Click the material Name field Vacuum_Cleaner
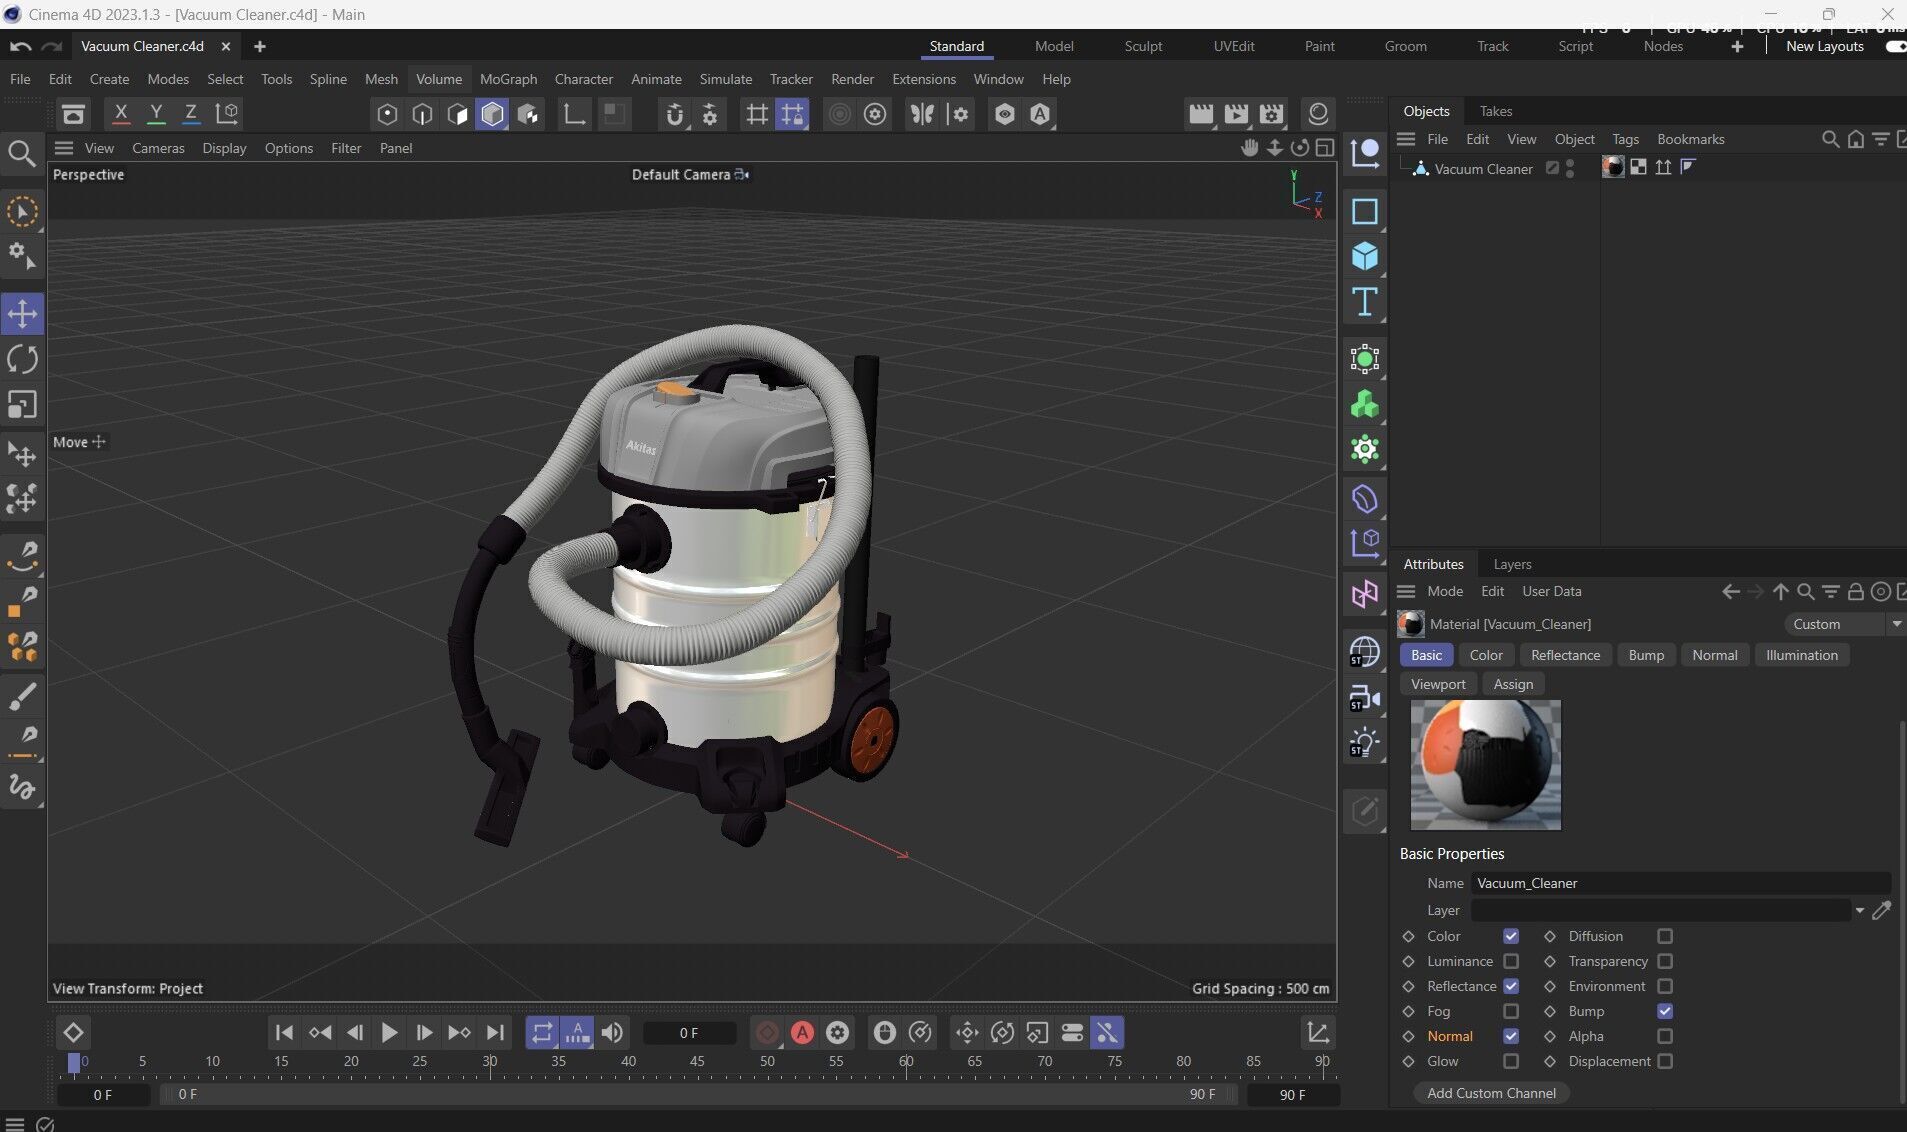The height and width of the screenshot is (1132, 1907). [1680, 883]
